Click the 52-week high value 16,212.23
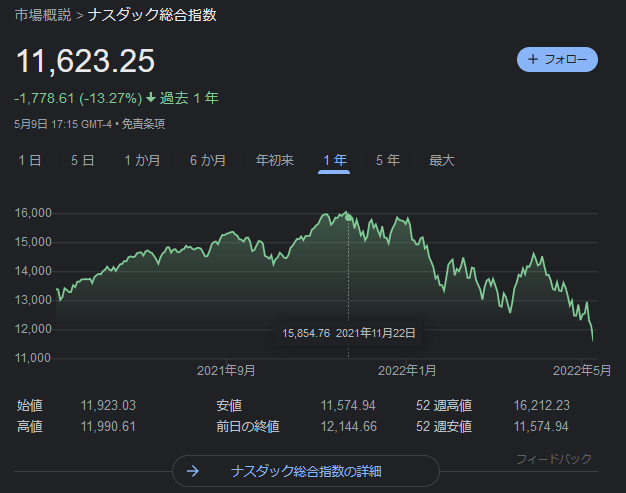 541,406
